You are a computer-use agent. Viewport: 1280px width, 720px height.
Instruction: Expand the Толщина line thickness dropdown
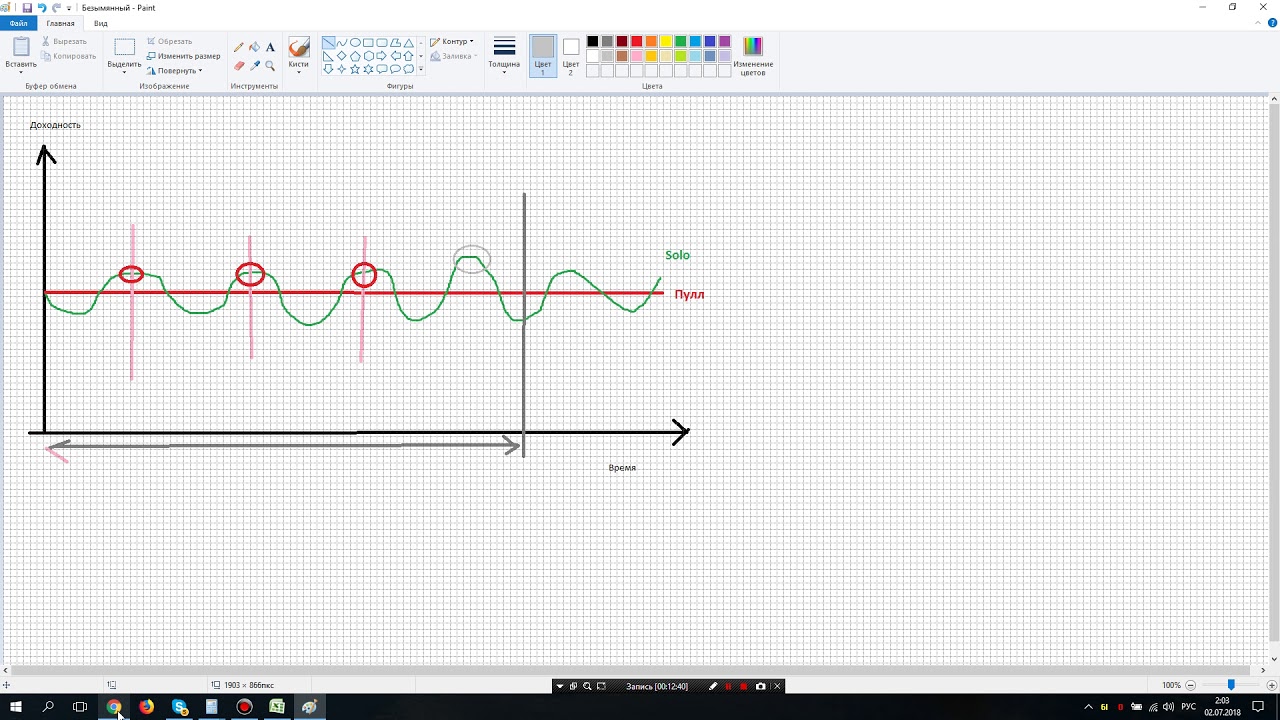coord(504,55)
